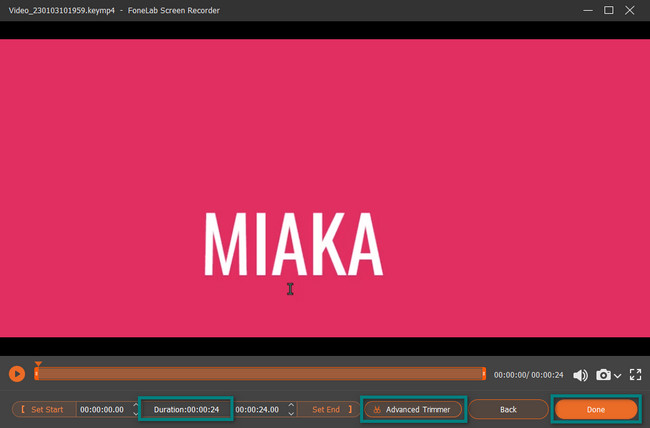Viewport: 650px width, 428px height.
Task: Click the MIAKA video preview
Action: (325, 188)
